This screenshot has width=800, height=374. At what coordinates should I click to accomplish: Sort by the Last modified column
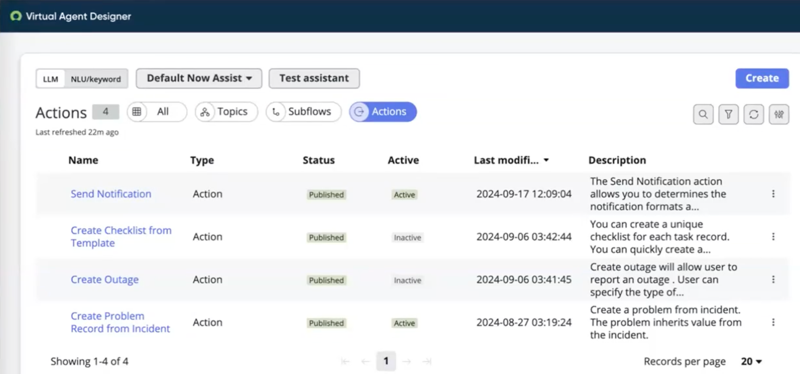[511, 160]
